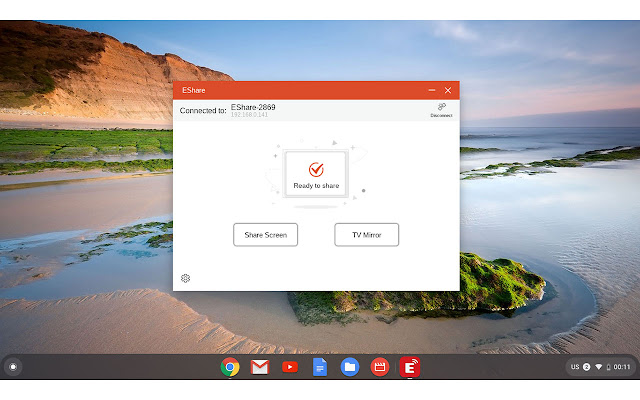Click the battery status icon
Screen dimensions: 640x400
(x=608, y=367)
